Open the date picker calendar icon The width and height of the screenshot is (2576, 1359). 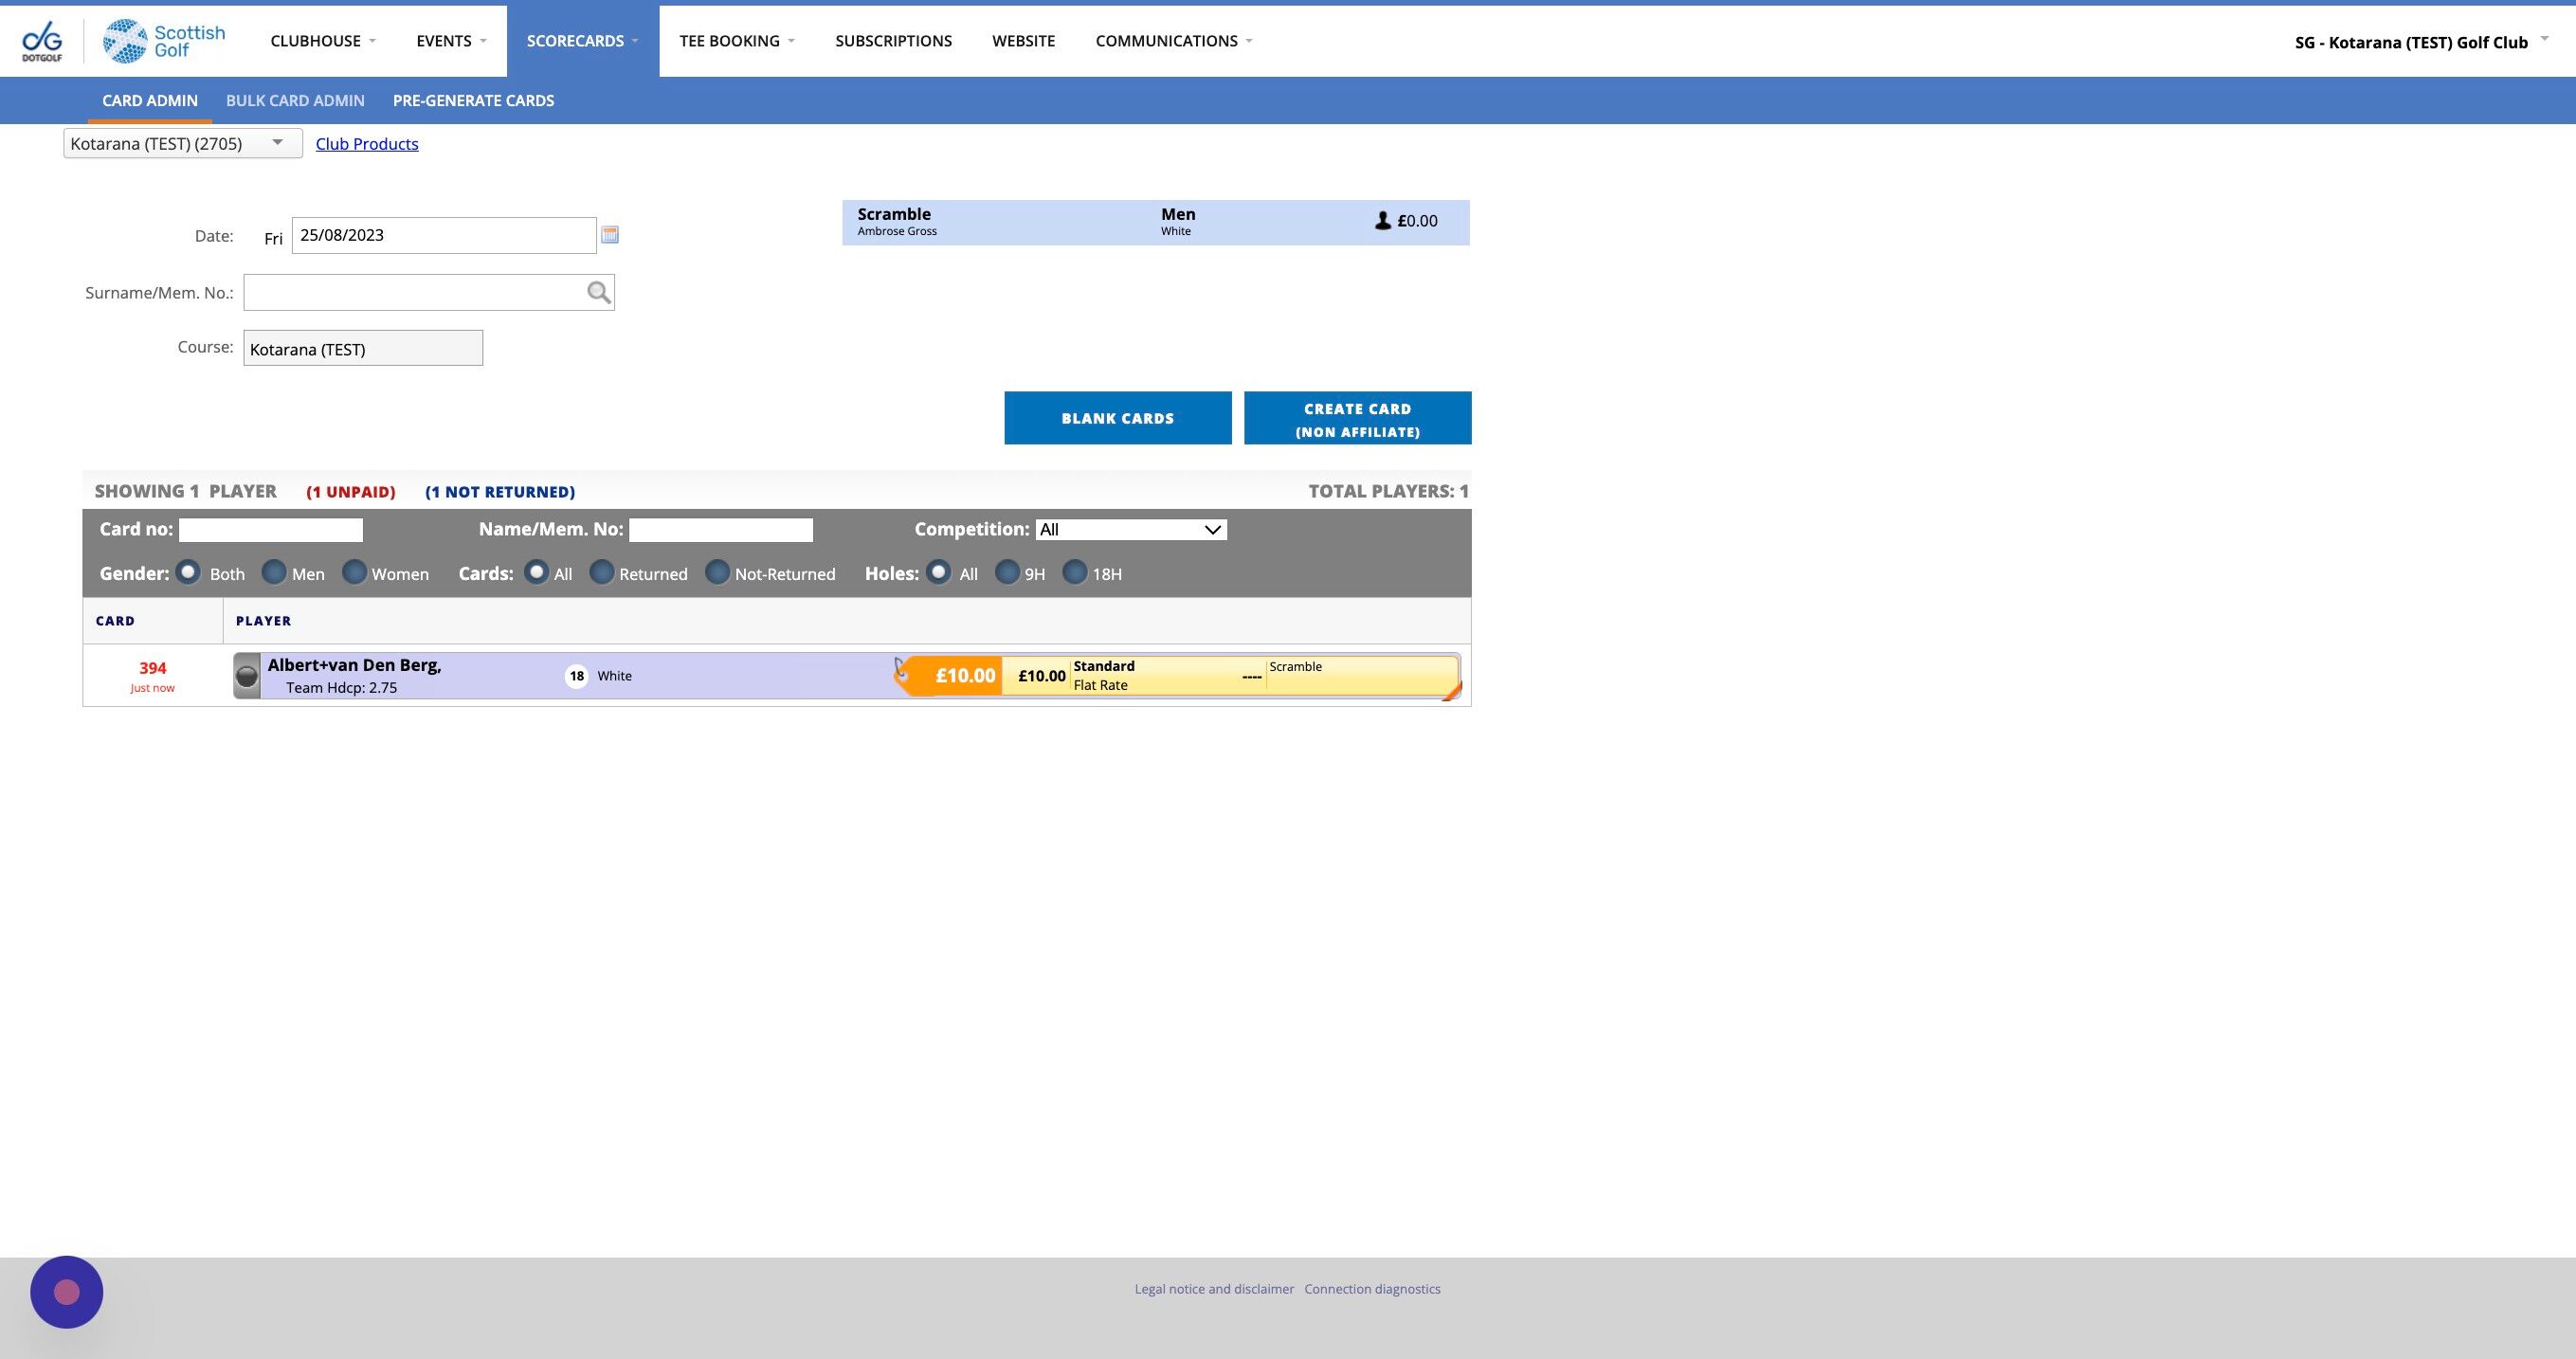[x=609, y=235]
